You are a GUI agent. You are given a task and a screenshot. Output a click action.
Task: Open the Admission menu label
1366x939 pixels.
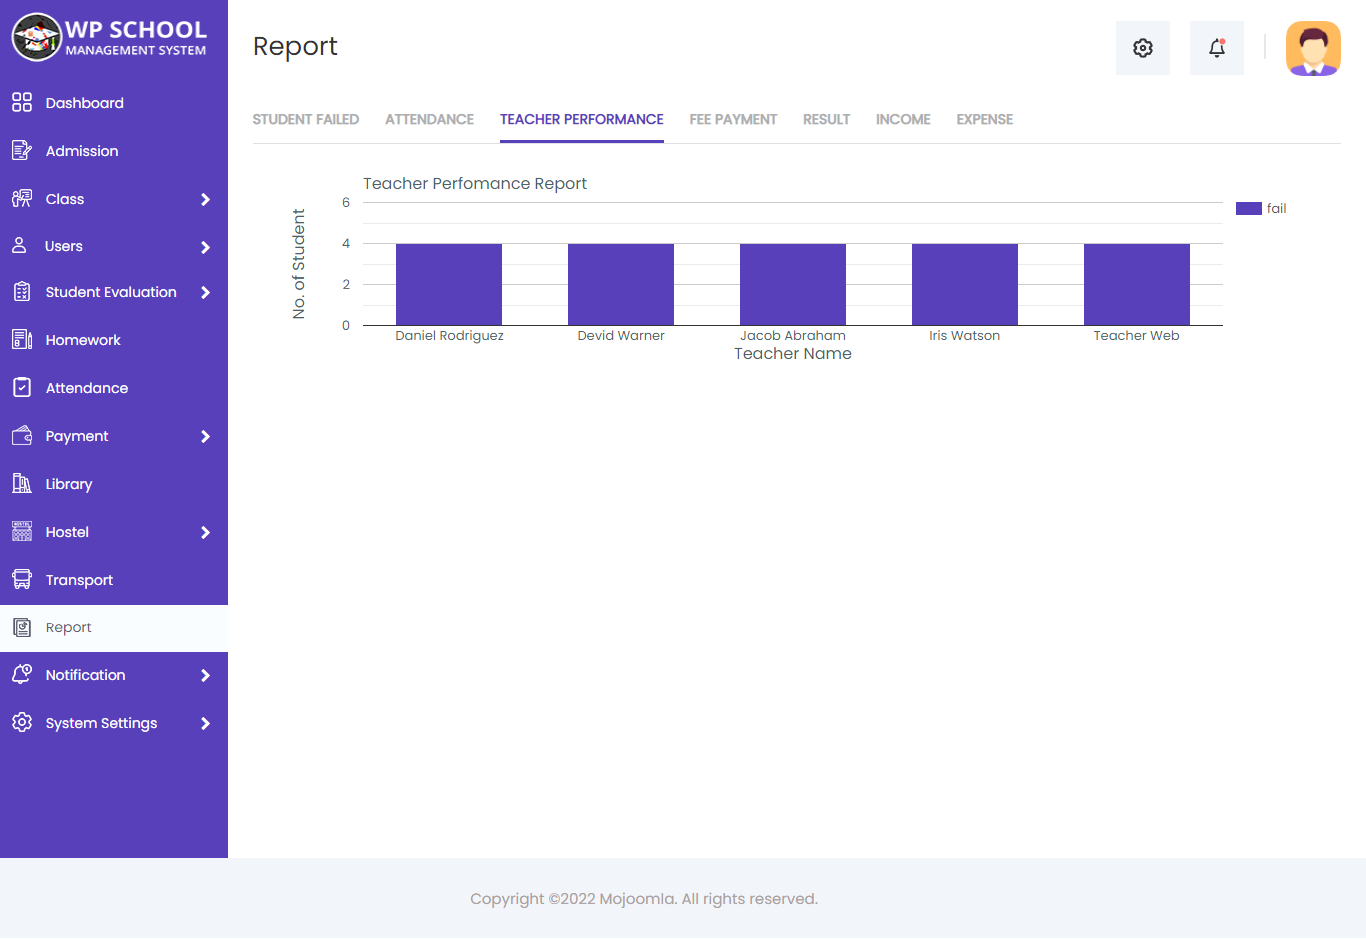(82, 151)
